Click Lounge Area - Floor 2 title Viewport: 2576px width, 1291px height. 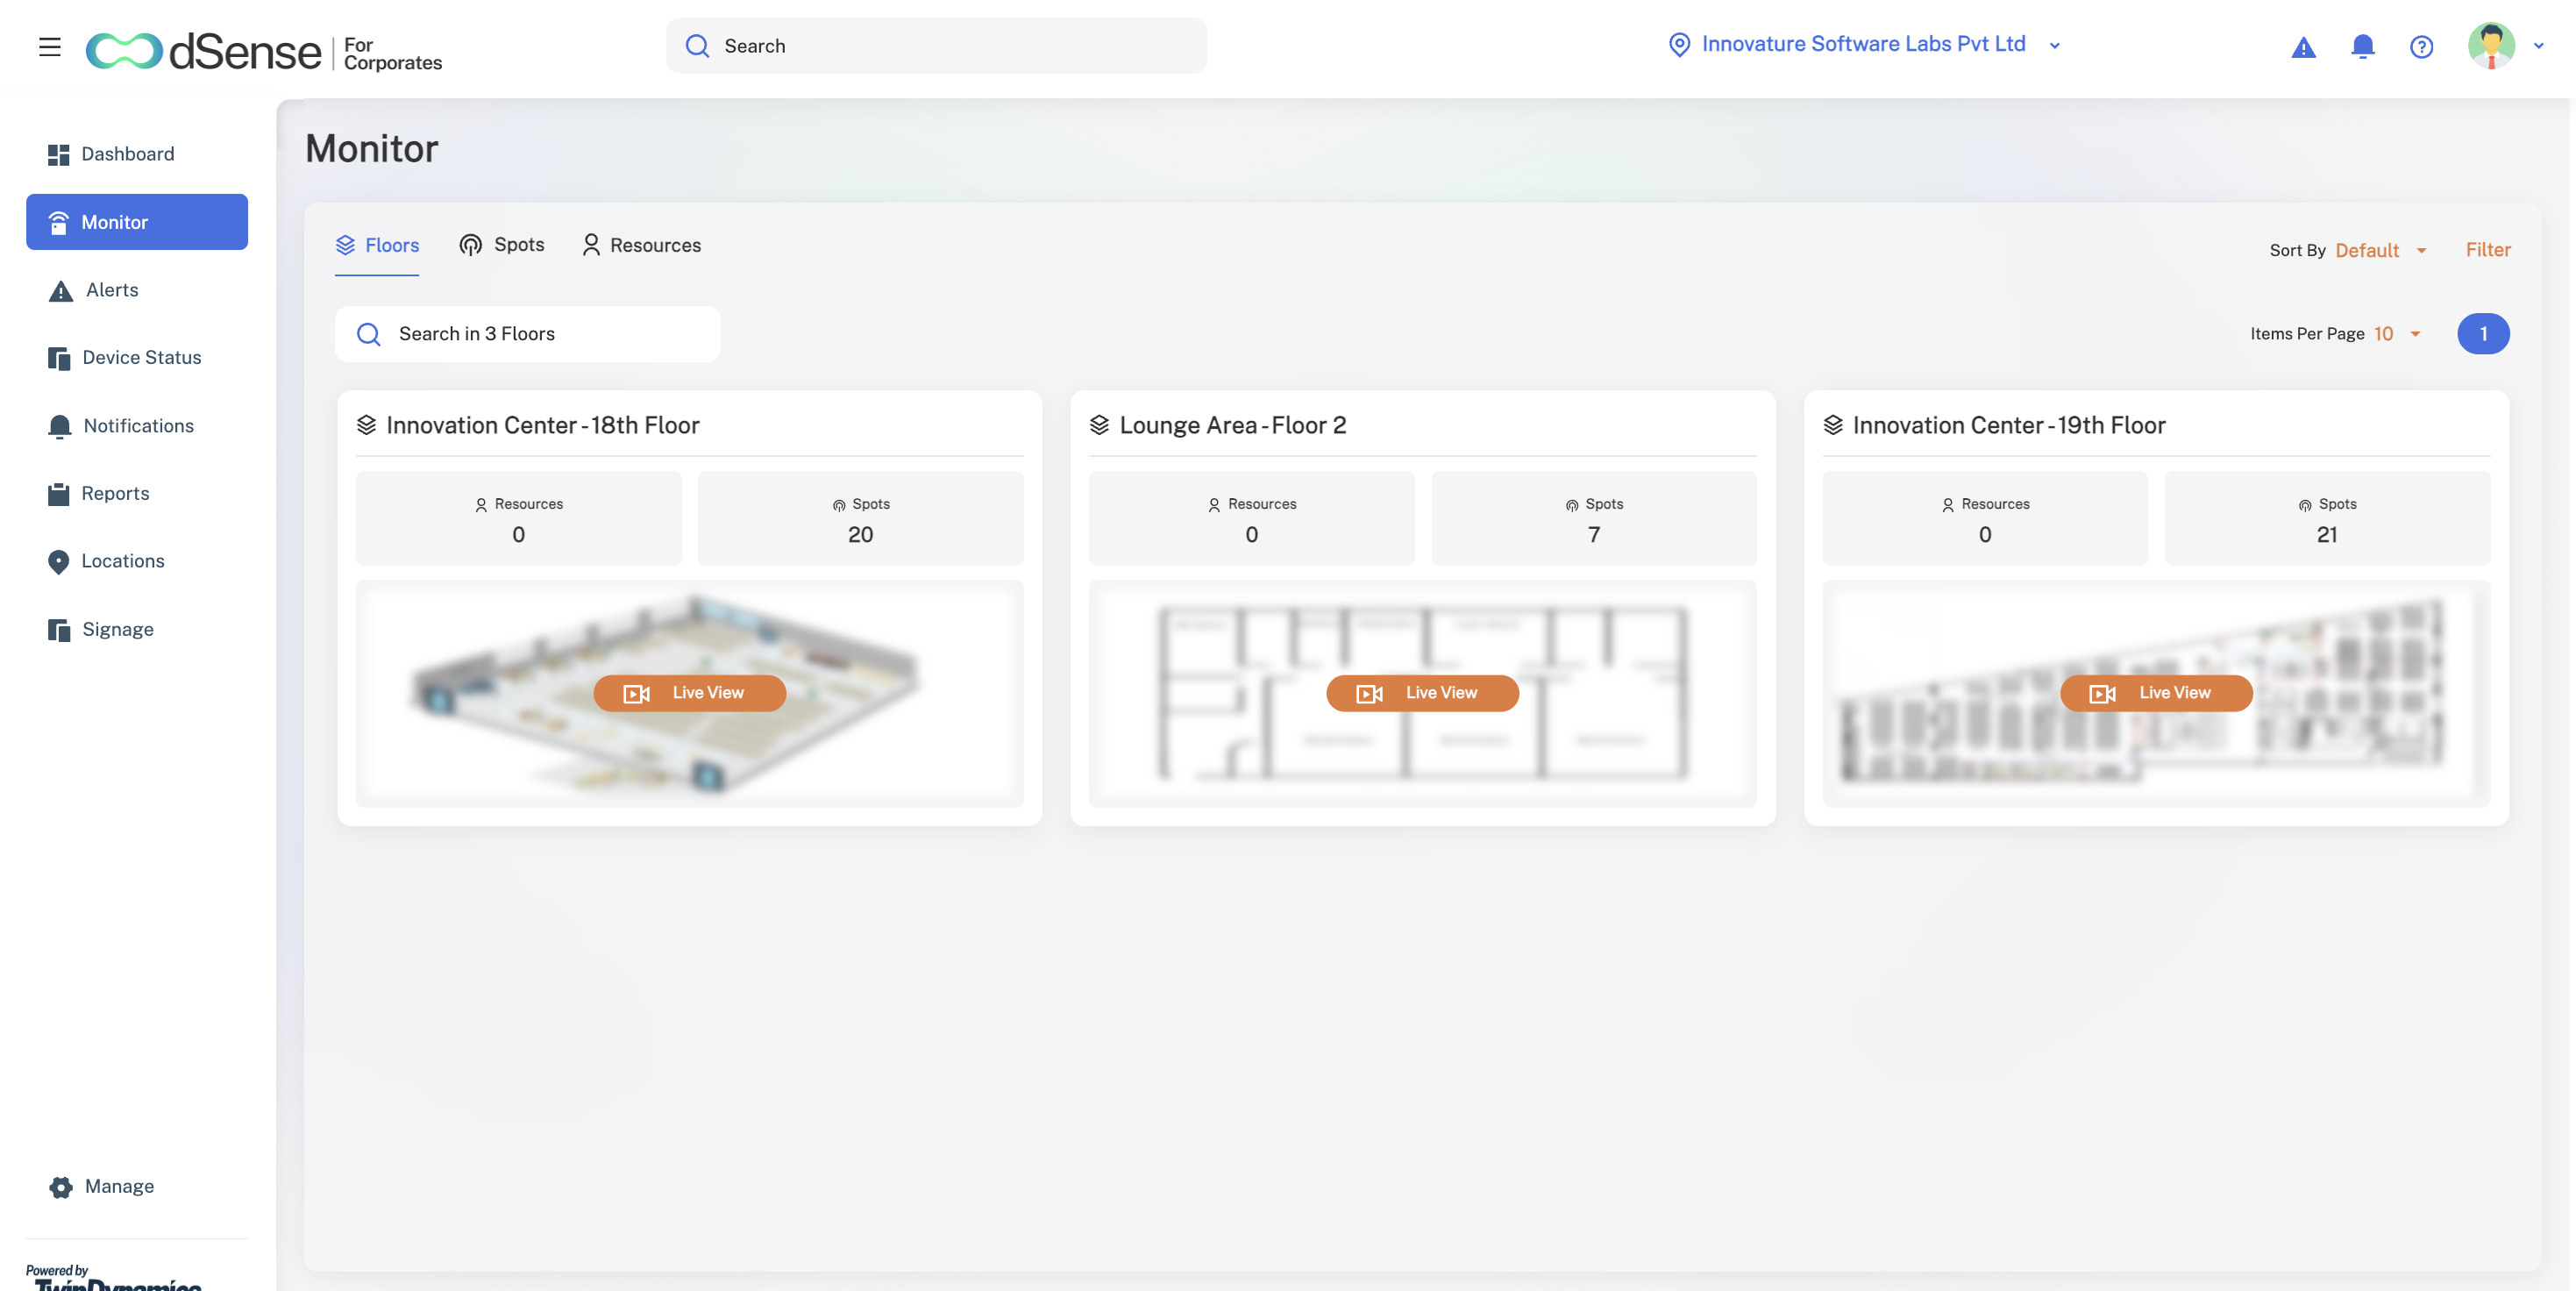(1233, 426)
